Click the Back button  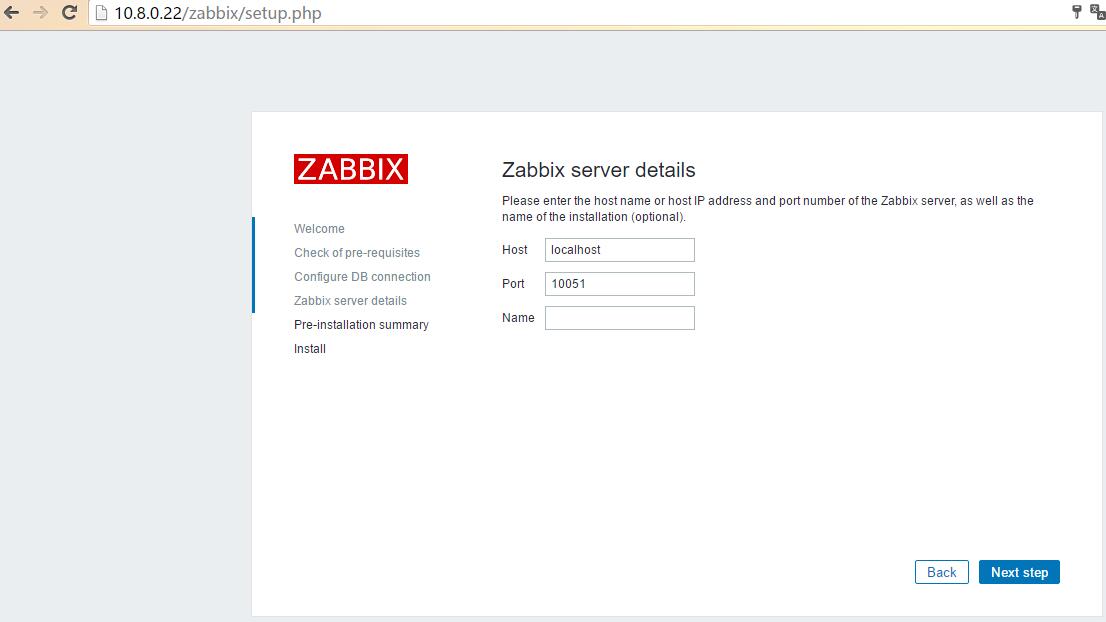tap(942, 572)
